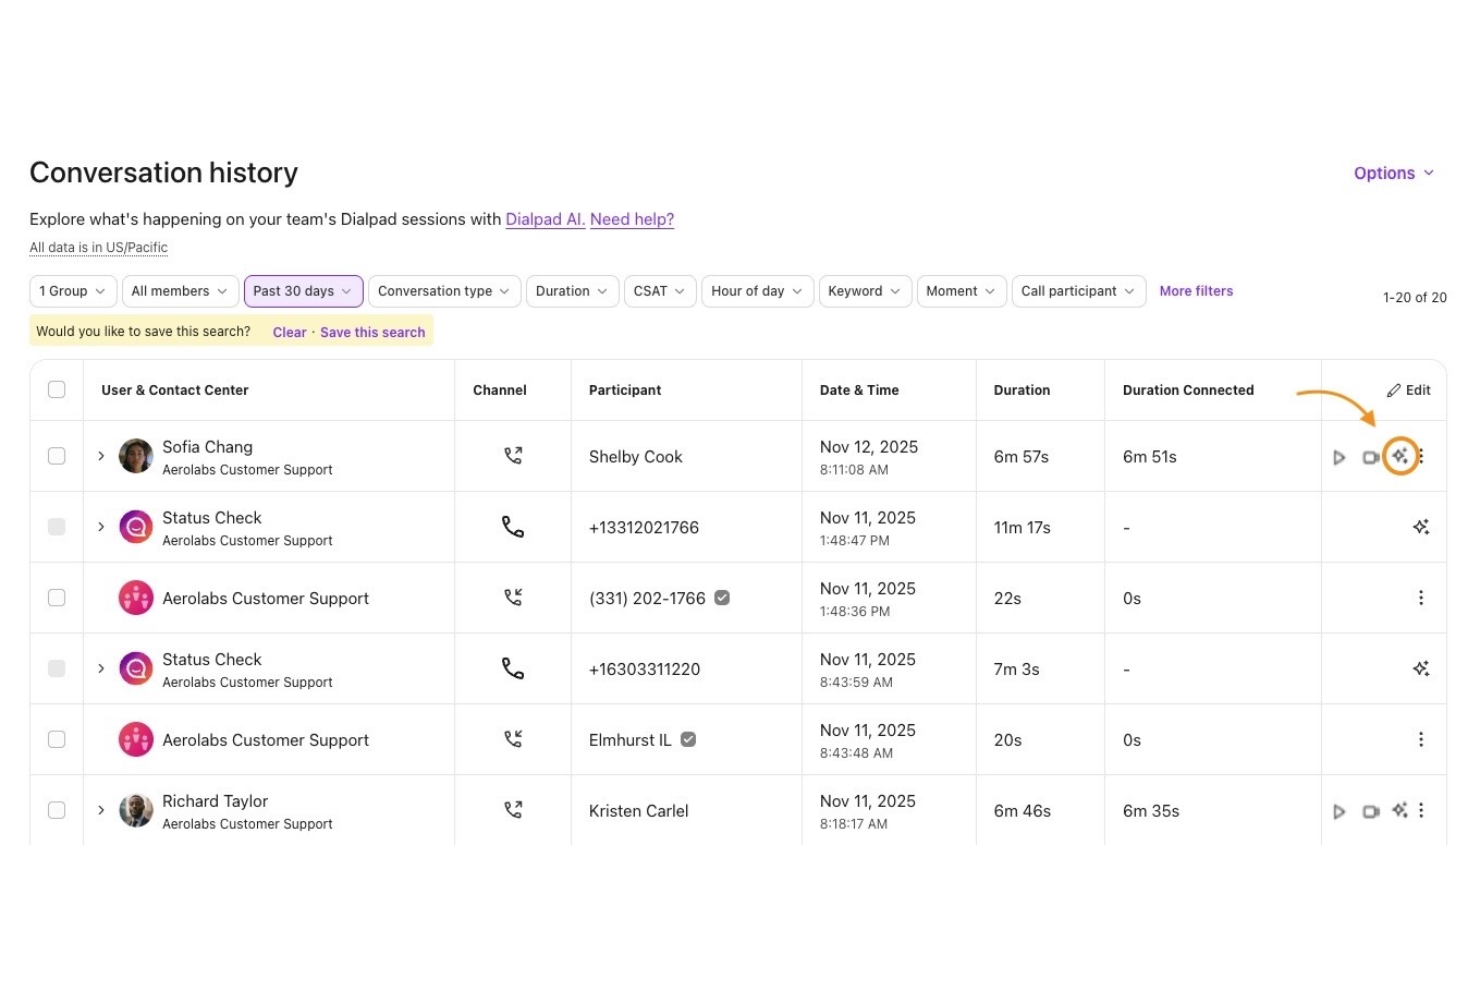Viewport: 1480px width, 987px height.
Task: Click the pencil Edit columns button
Action: (1408, 390)
